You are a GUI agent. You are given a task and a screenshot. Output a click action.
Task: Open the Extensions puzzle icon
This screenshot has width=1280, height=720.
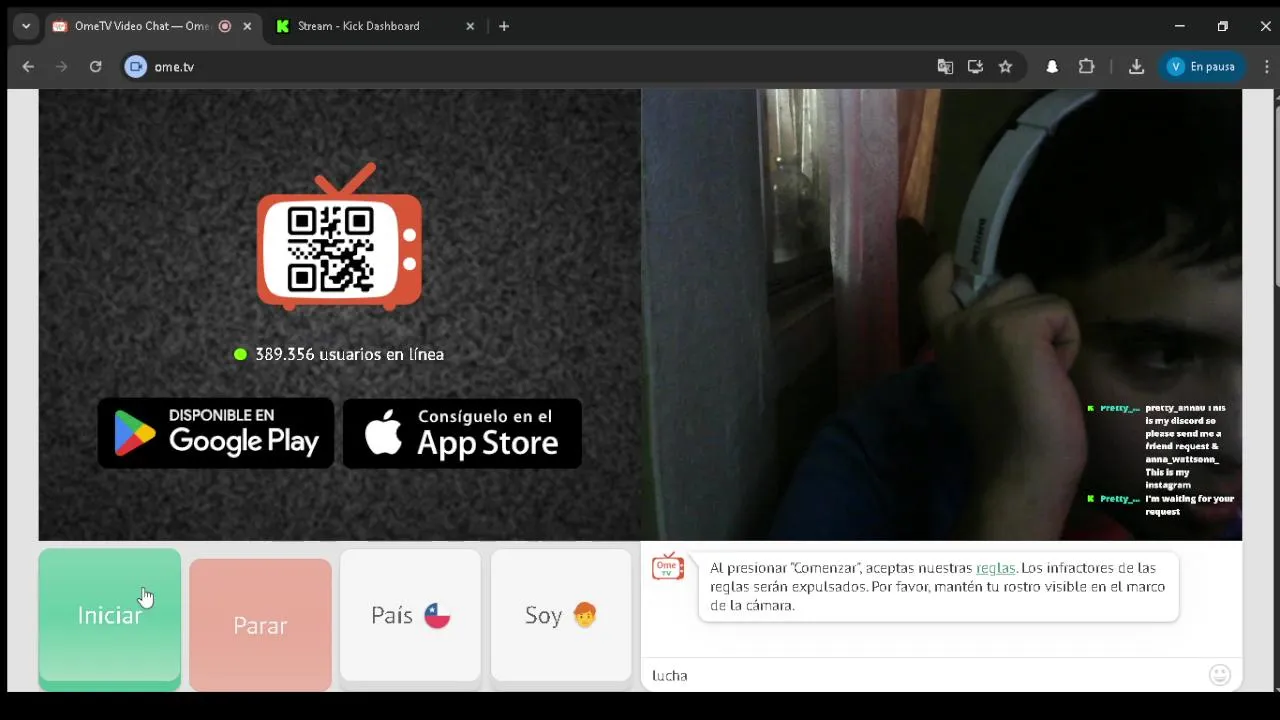[1087, 67]
